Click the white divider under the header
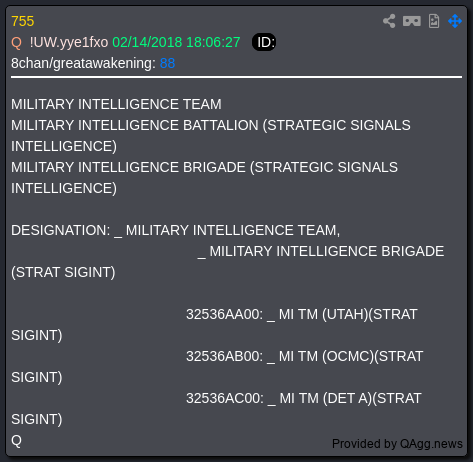473x462 pixels. [x=236, y=77]
